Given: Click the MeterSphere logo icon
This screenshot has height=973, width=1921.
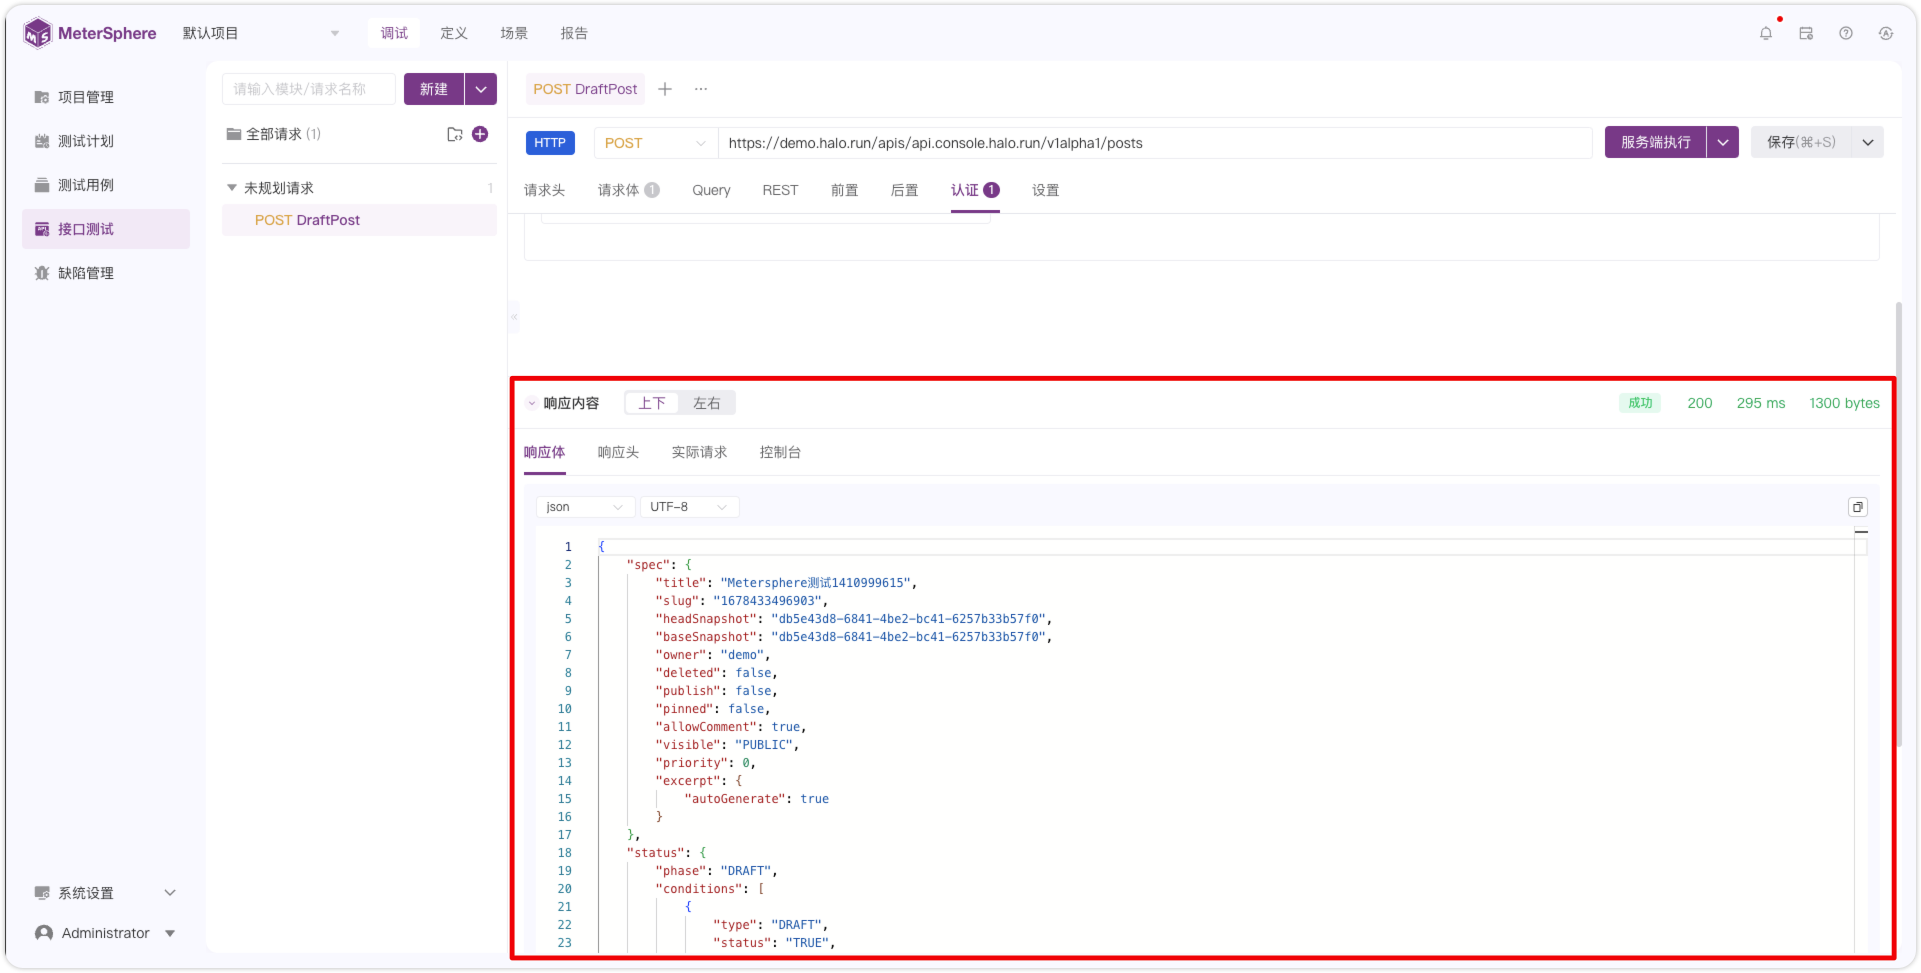Looking at the screenshot, I should 37,33.
